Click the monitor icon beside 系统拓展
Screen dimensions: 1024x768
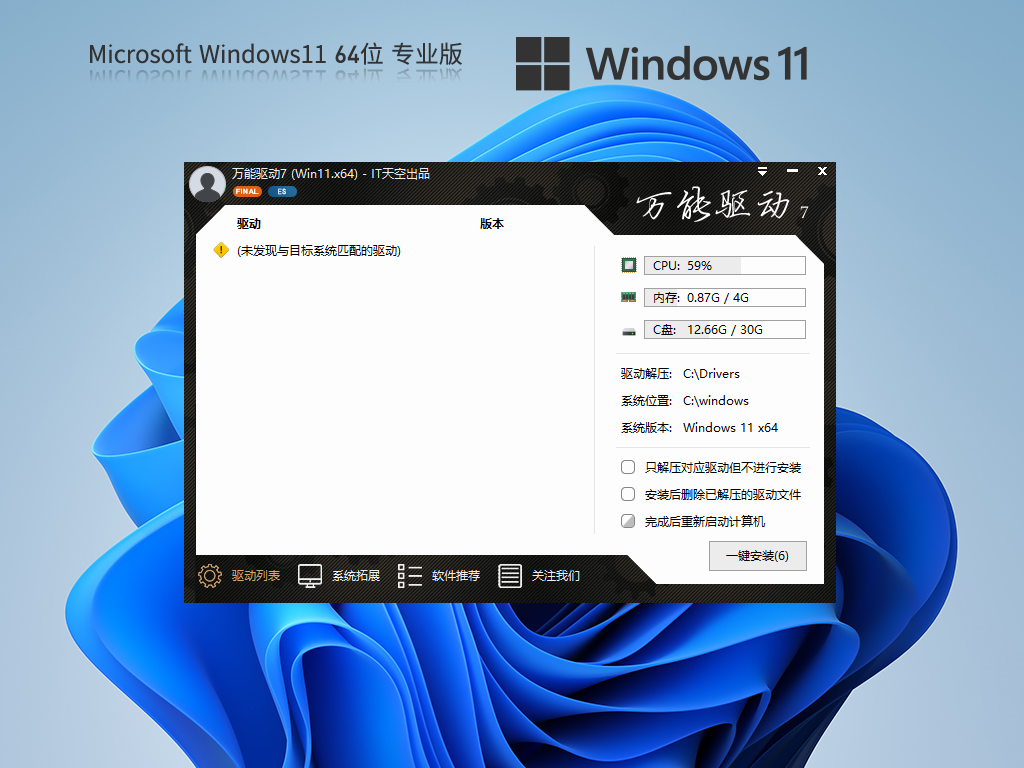[308, 576]
